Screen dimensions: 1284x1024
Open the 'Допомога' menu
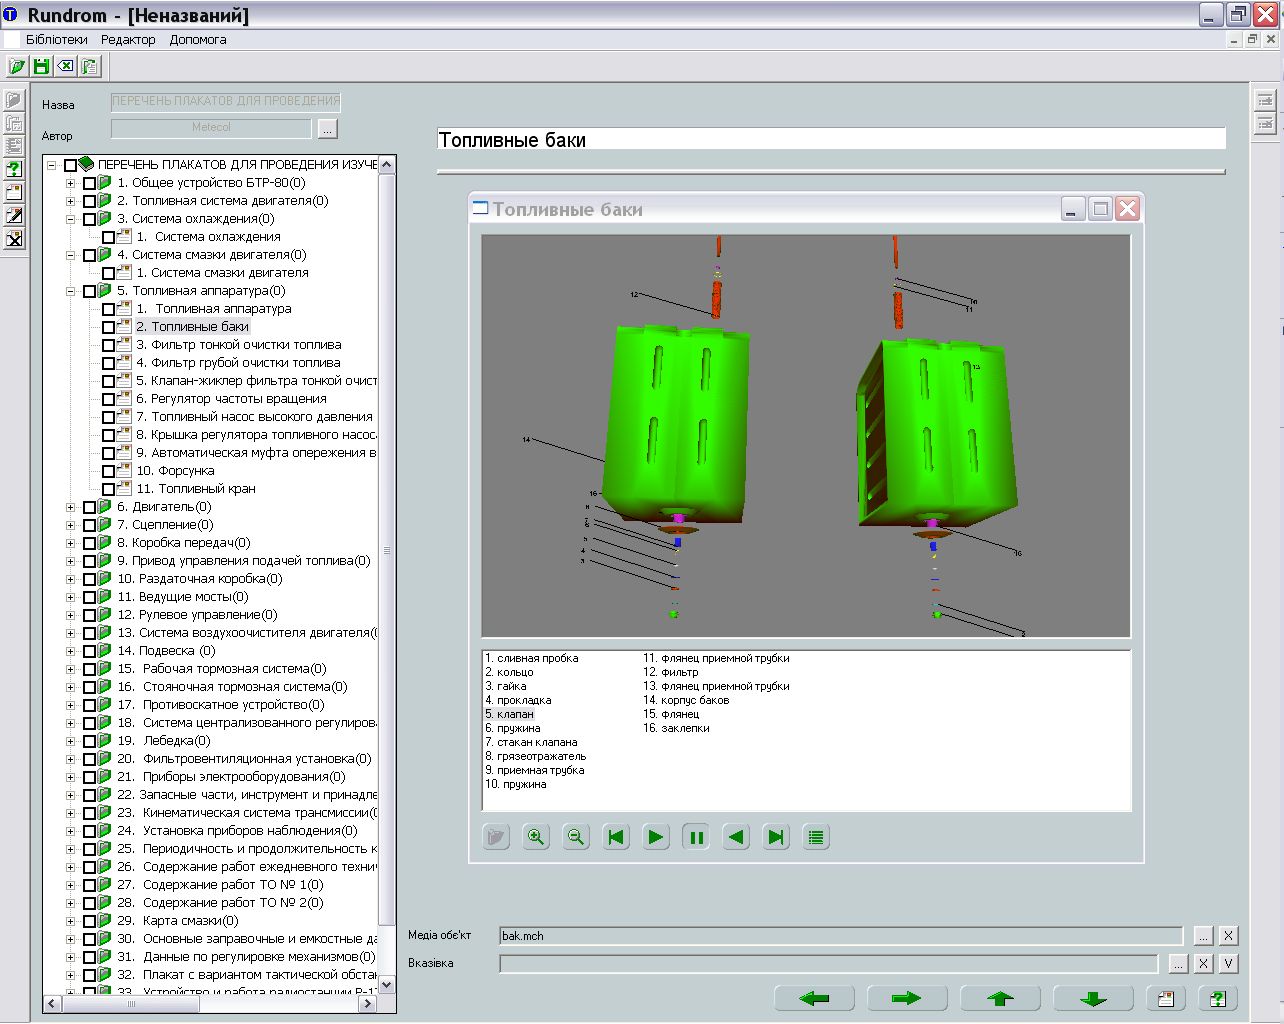coord(197,40)
